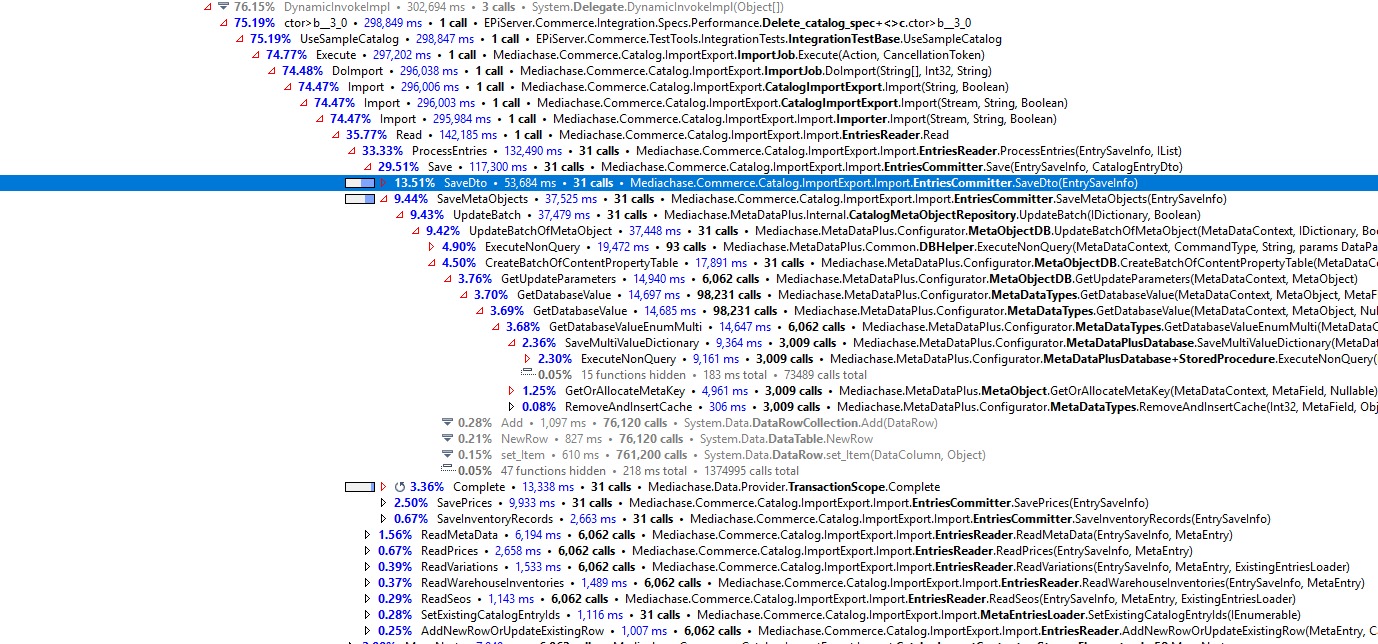Expand the selected SaveDto node

tap(383, 183)
